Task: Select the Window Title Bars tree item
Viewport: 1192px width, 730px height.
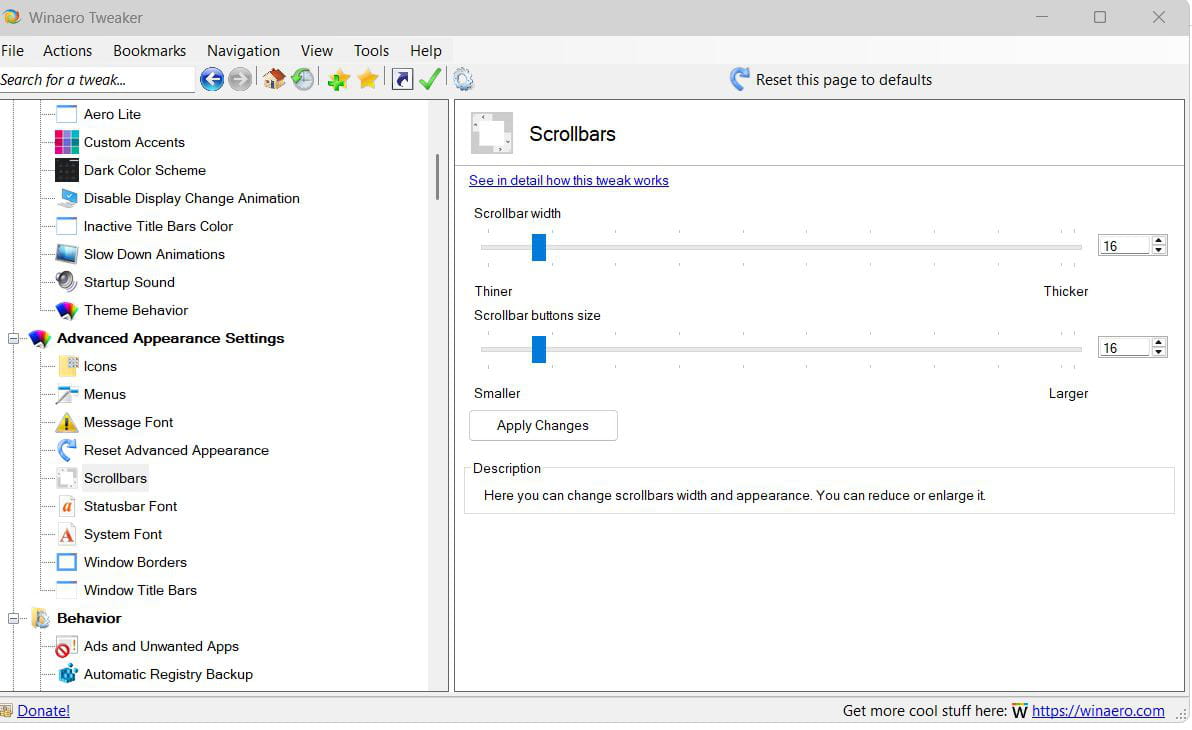Action: pyautogui.click(x=140, y=590)
